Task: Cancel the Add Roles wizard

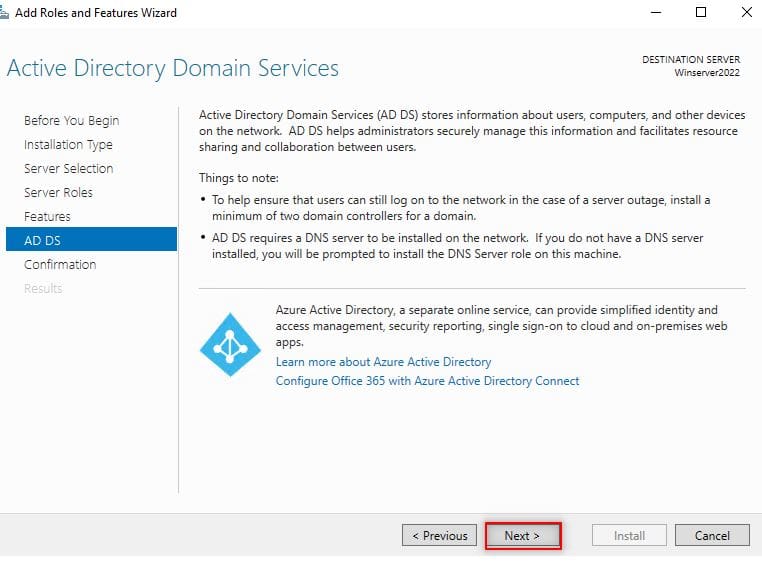Action: [x=712, y=535]
